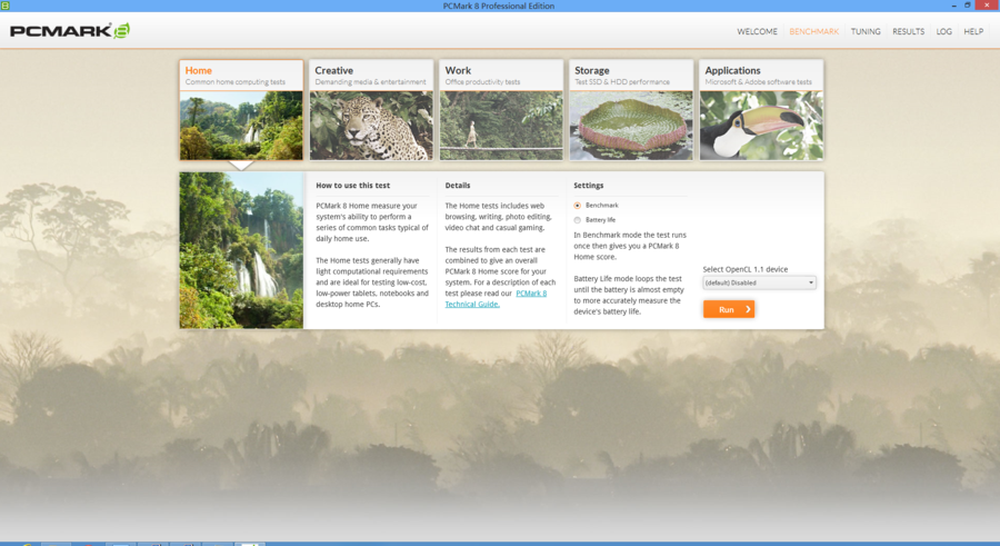The image size is (1000, 546).
Task: Open the HELP tab
Action: (x=973, y=31)
